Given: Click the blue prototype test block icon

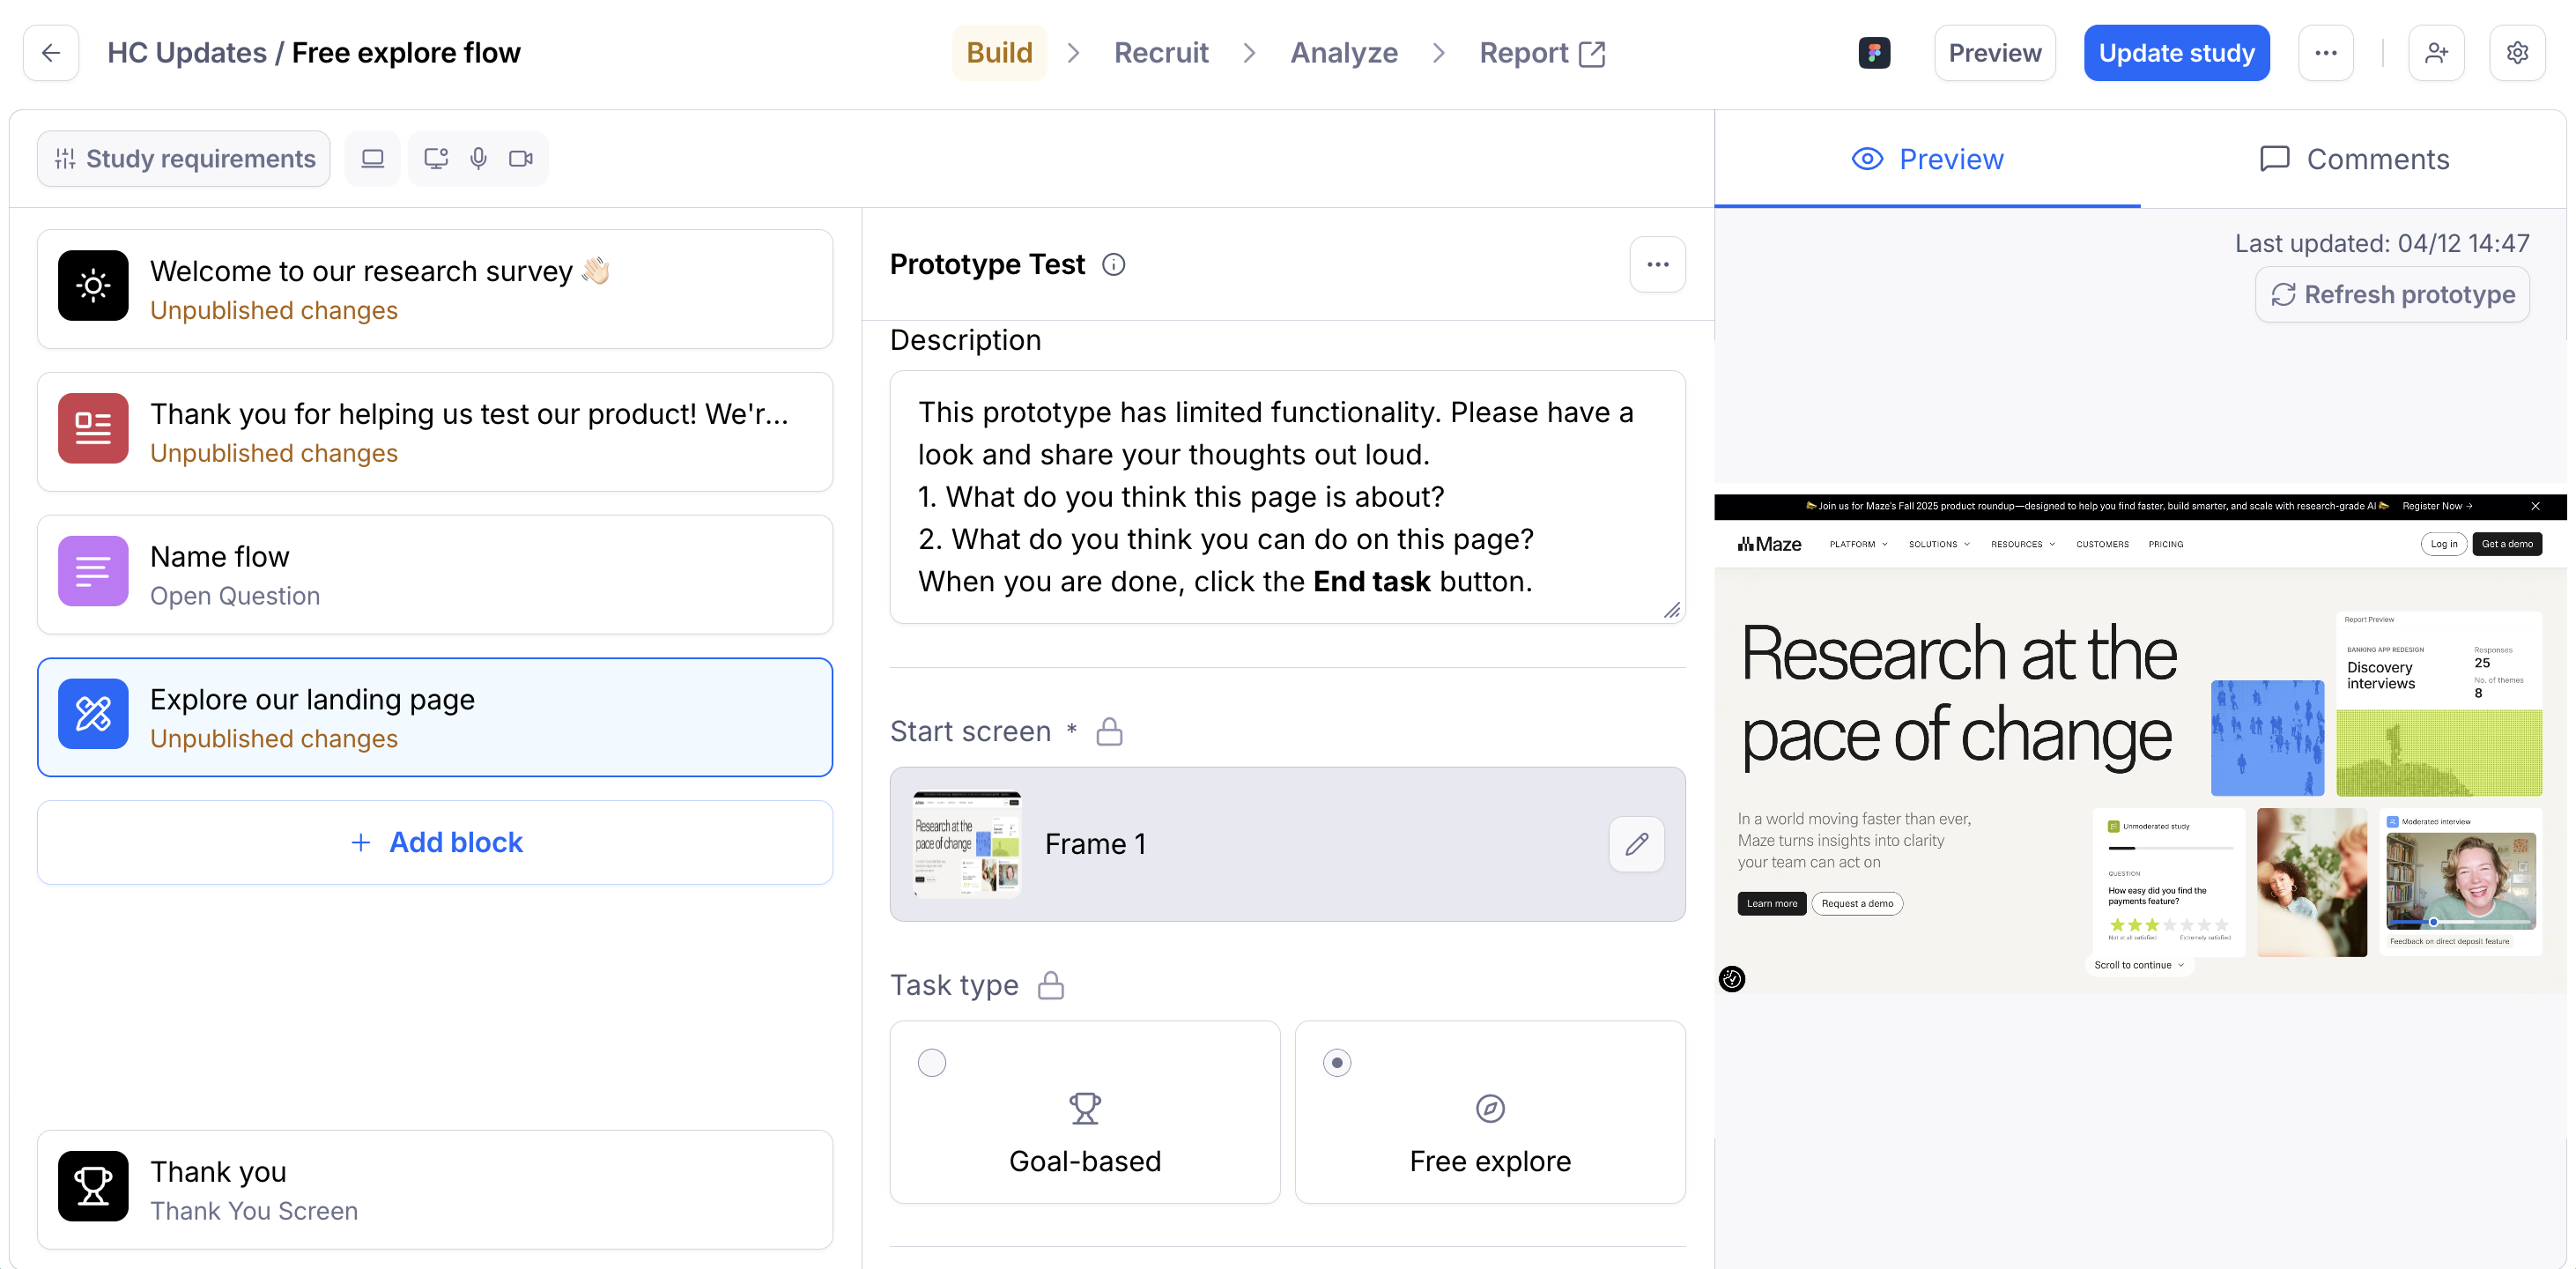Looking at the screenshot, I should tap(93, 715).
